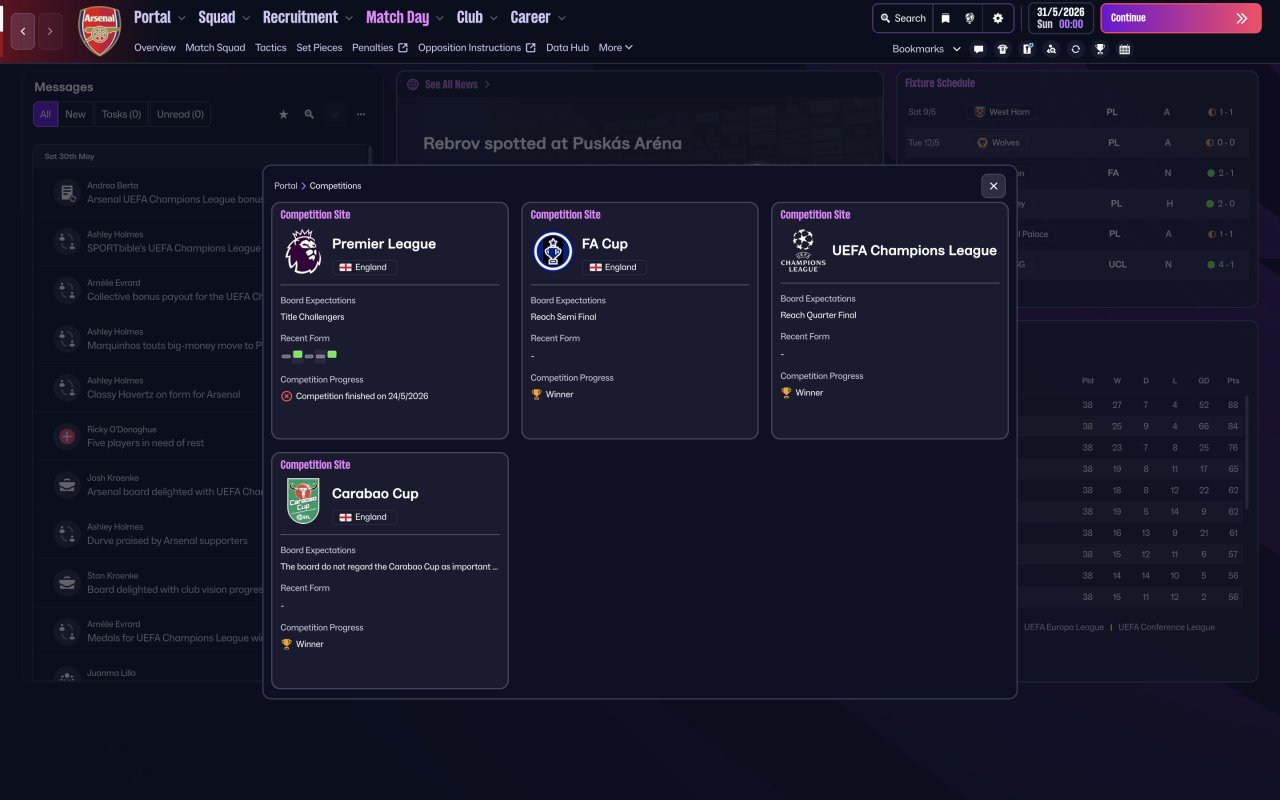The image size is (1280, 800).
Task: Open the bookmark icon beside Search
Action: pyautogui.click(x=945, y=18)
